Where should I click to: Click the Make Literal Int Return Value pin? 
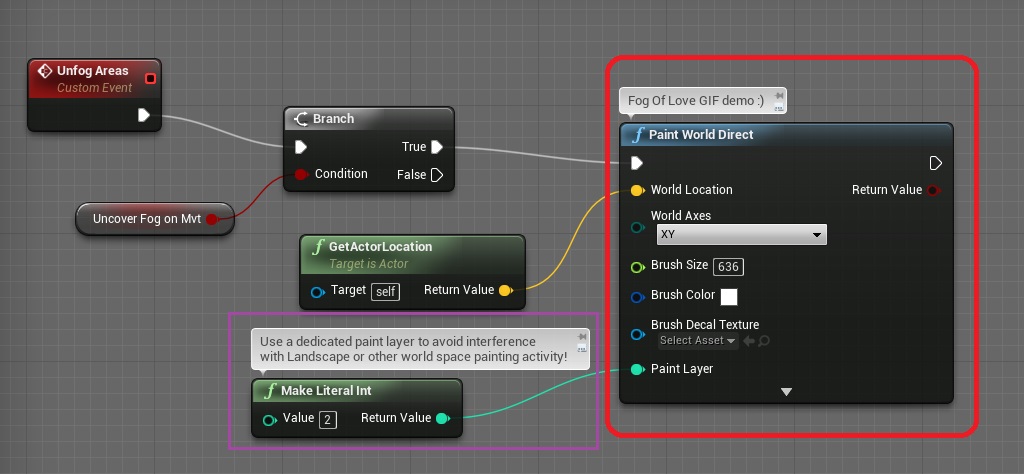coord(442,419)
